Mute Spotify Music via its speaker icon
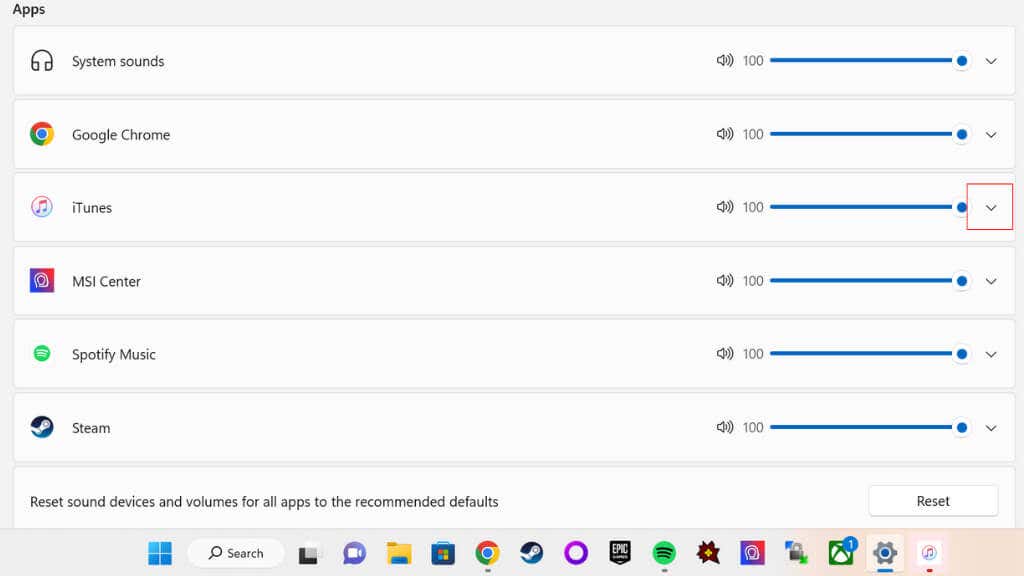Viewport: 1024px width, 576px height. (724, 354)
